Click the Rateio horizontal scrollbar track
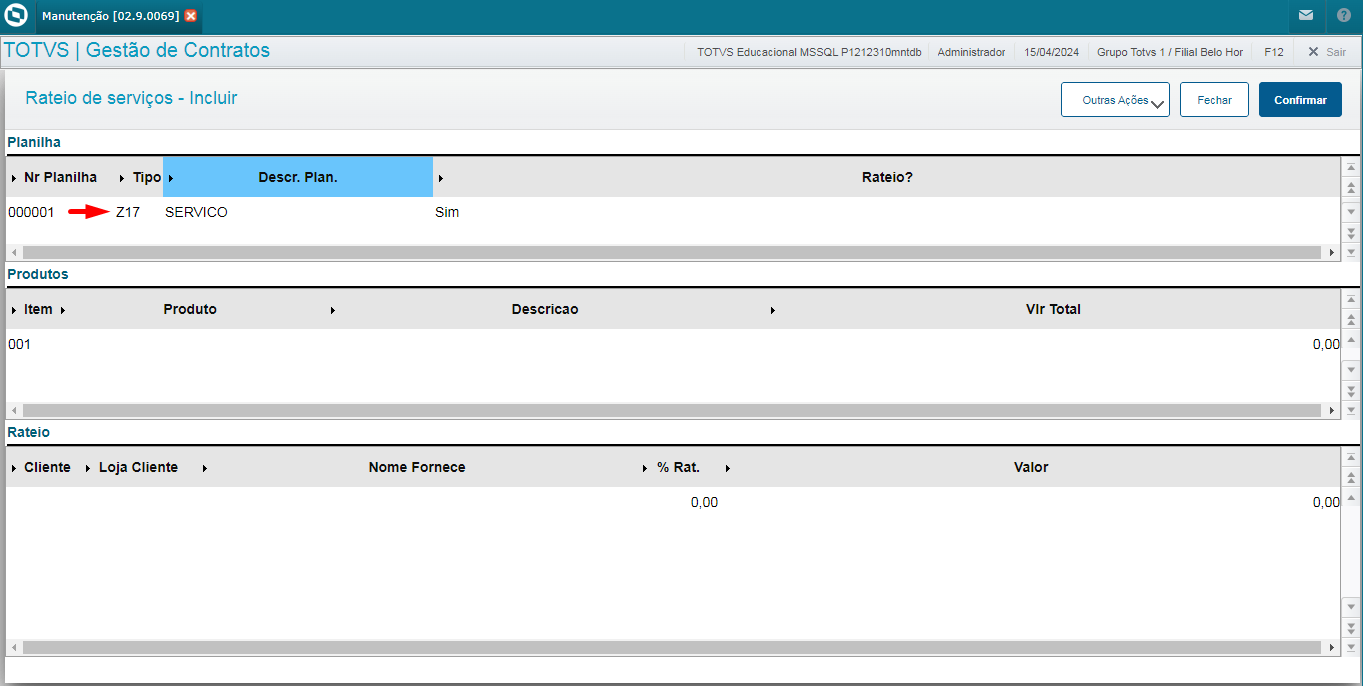The image size is (1363, 686). point(671,648)
